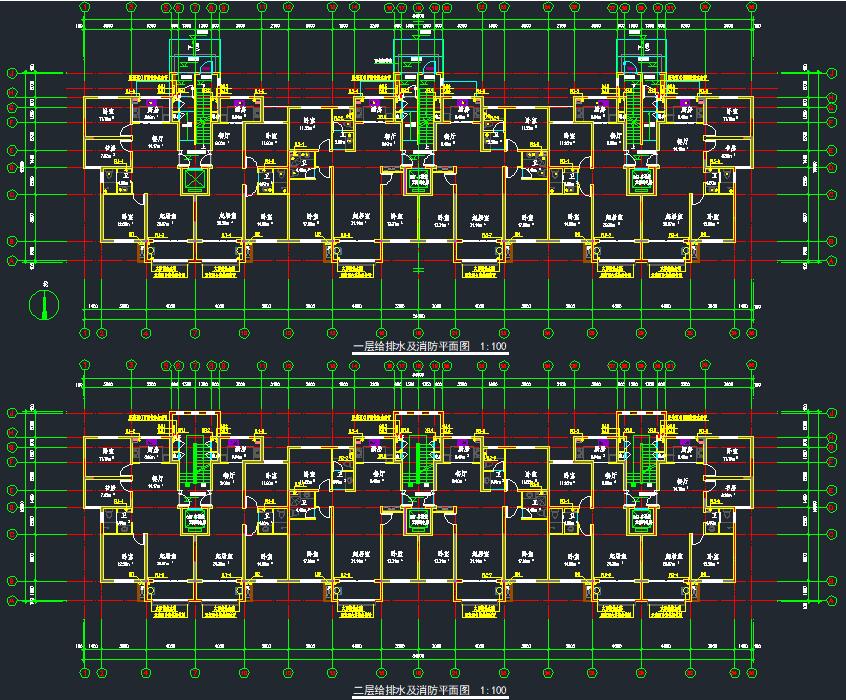Viewport: 846px width, 700px height.
Task: Click axis bubble J at the left of the first-floor plan
Action: click(11, 72)
